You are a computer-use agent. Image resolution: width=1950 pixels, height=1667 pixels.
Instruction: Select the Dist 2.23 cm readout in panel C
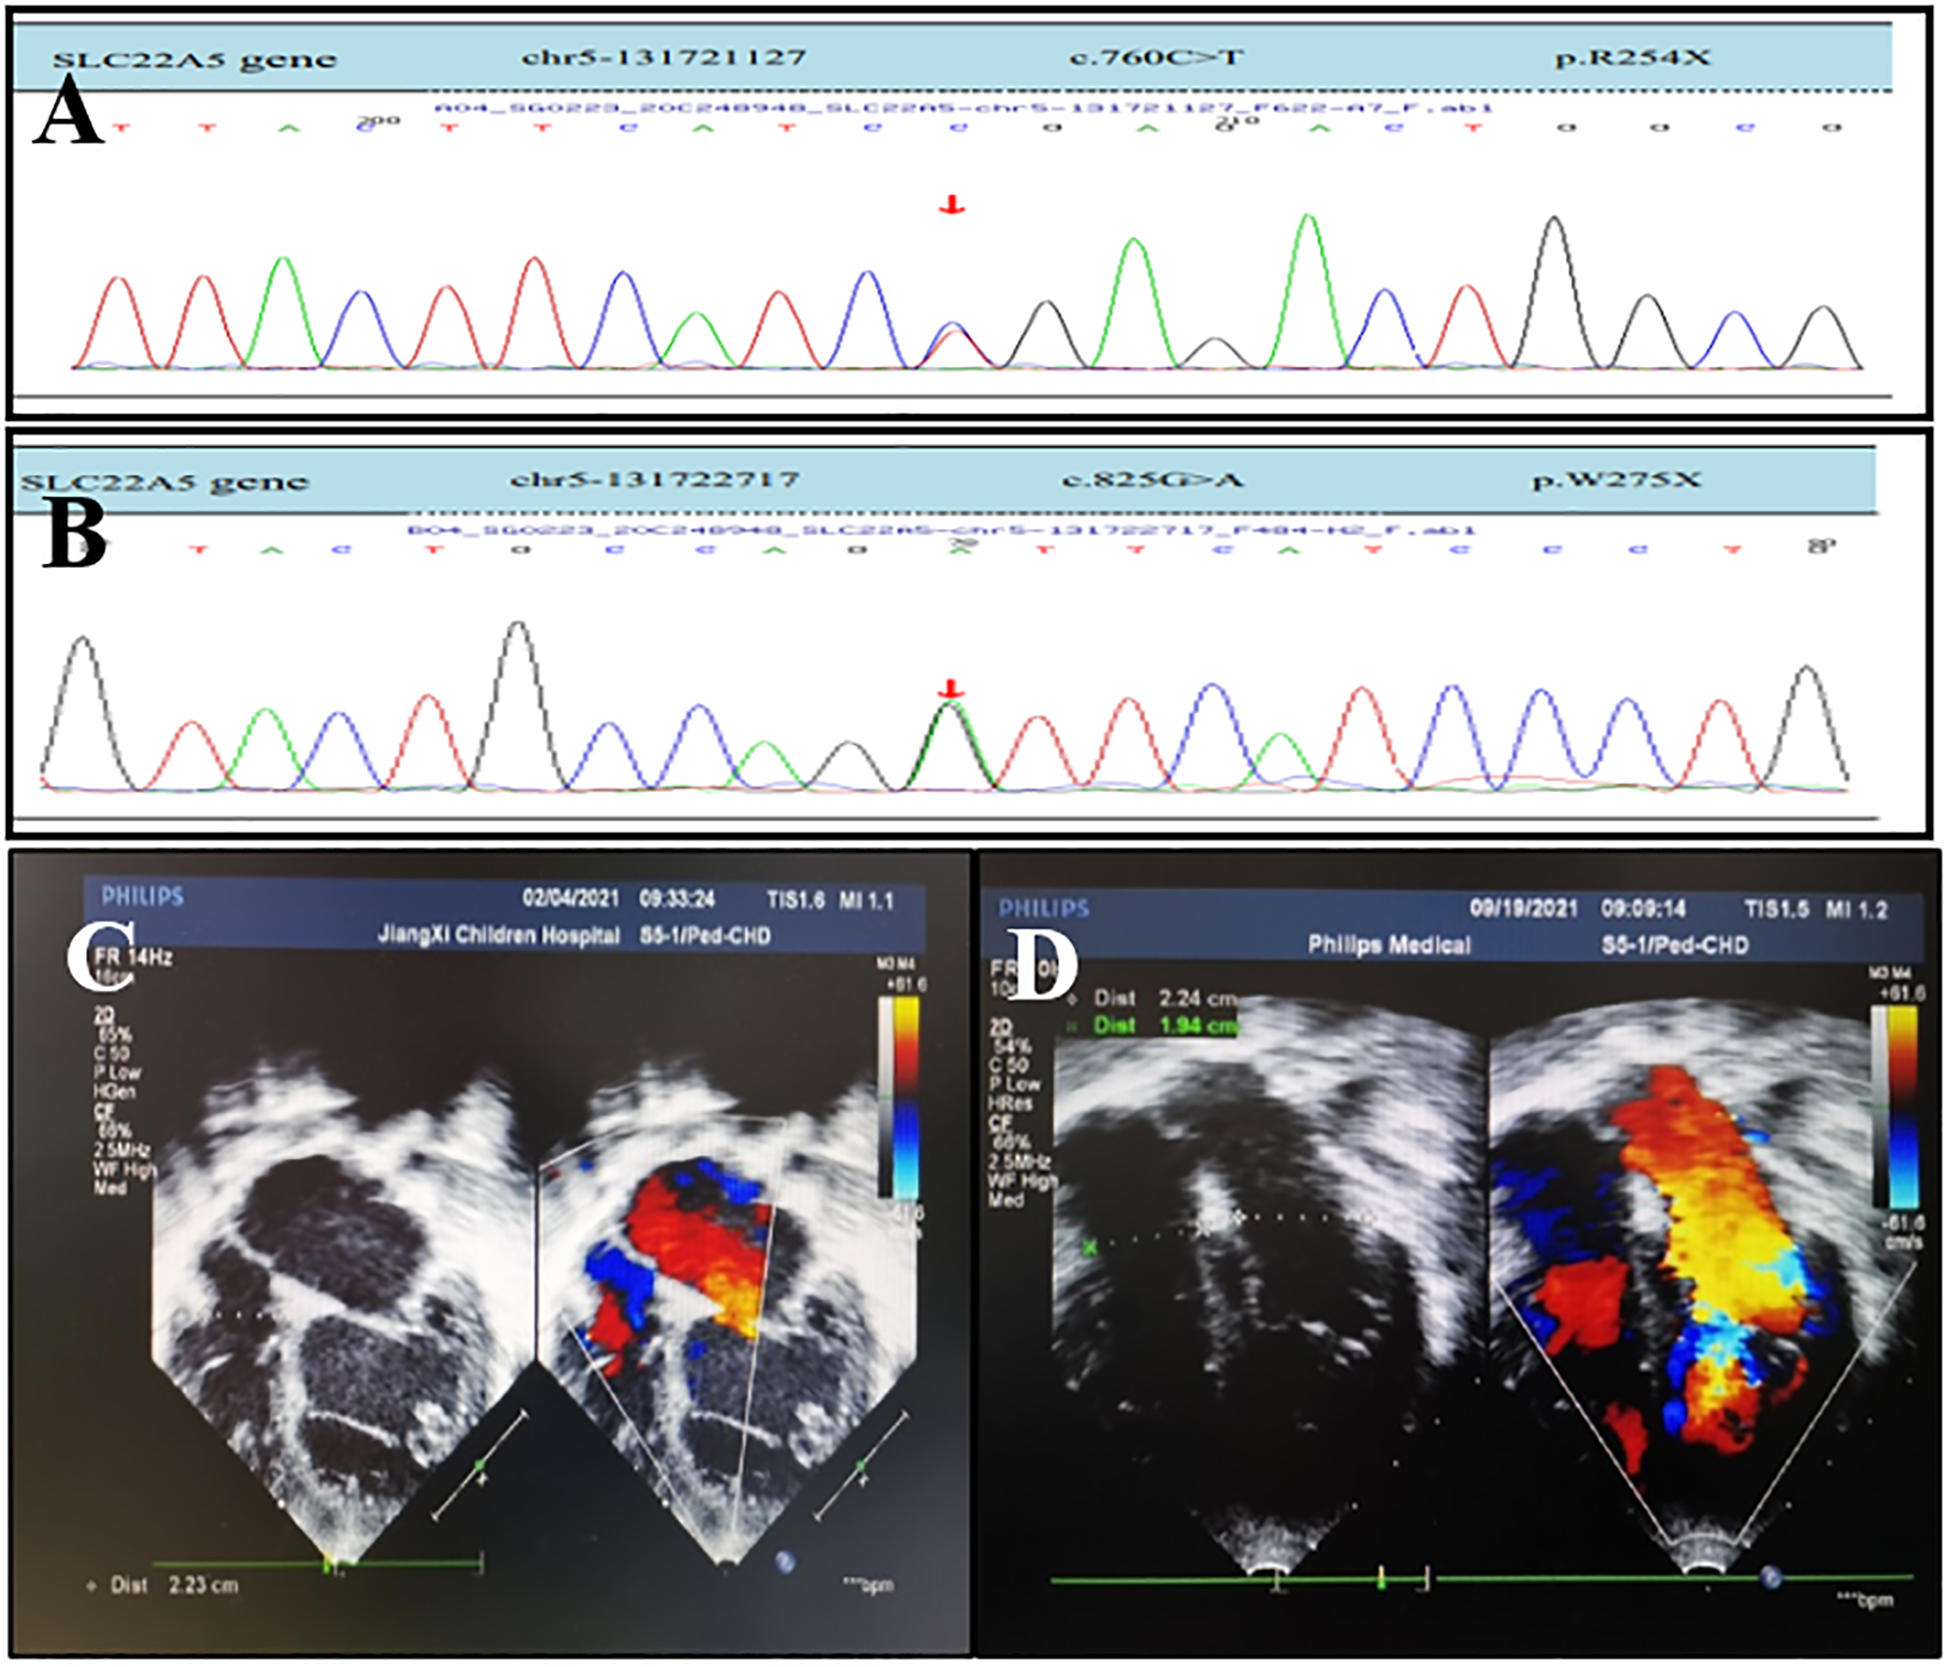tap(175, 1585)
